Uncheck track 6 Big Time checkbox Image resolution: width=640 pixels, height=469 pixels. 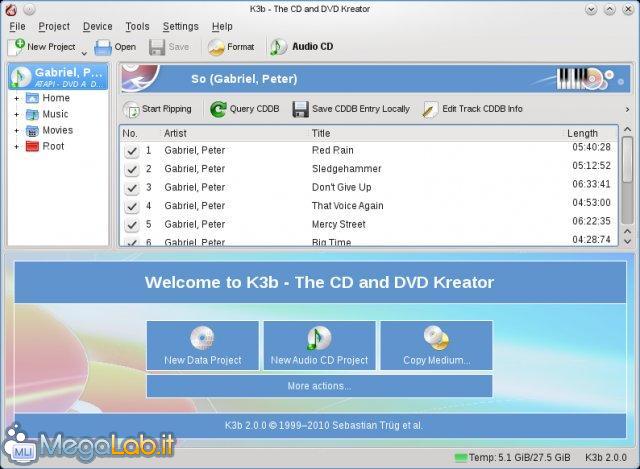point(132,242)
